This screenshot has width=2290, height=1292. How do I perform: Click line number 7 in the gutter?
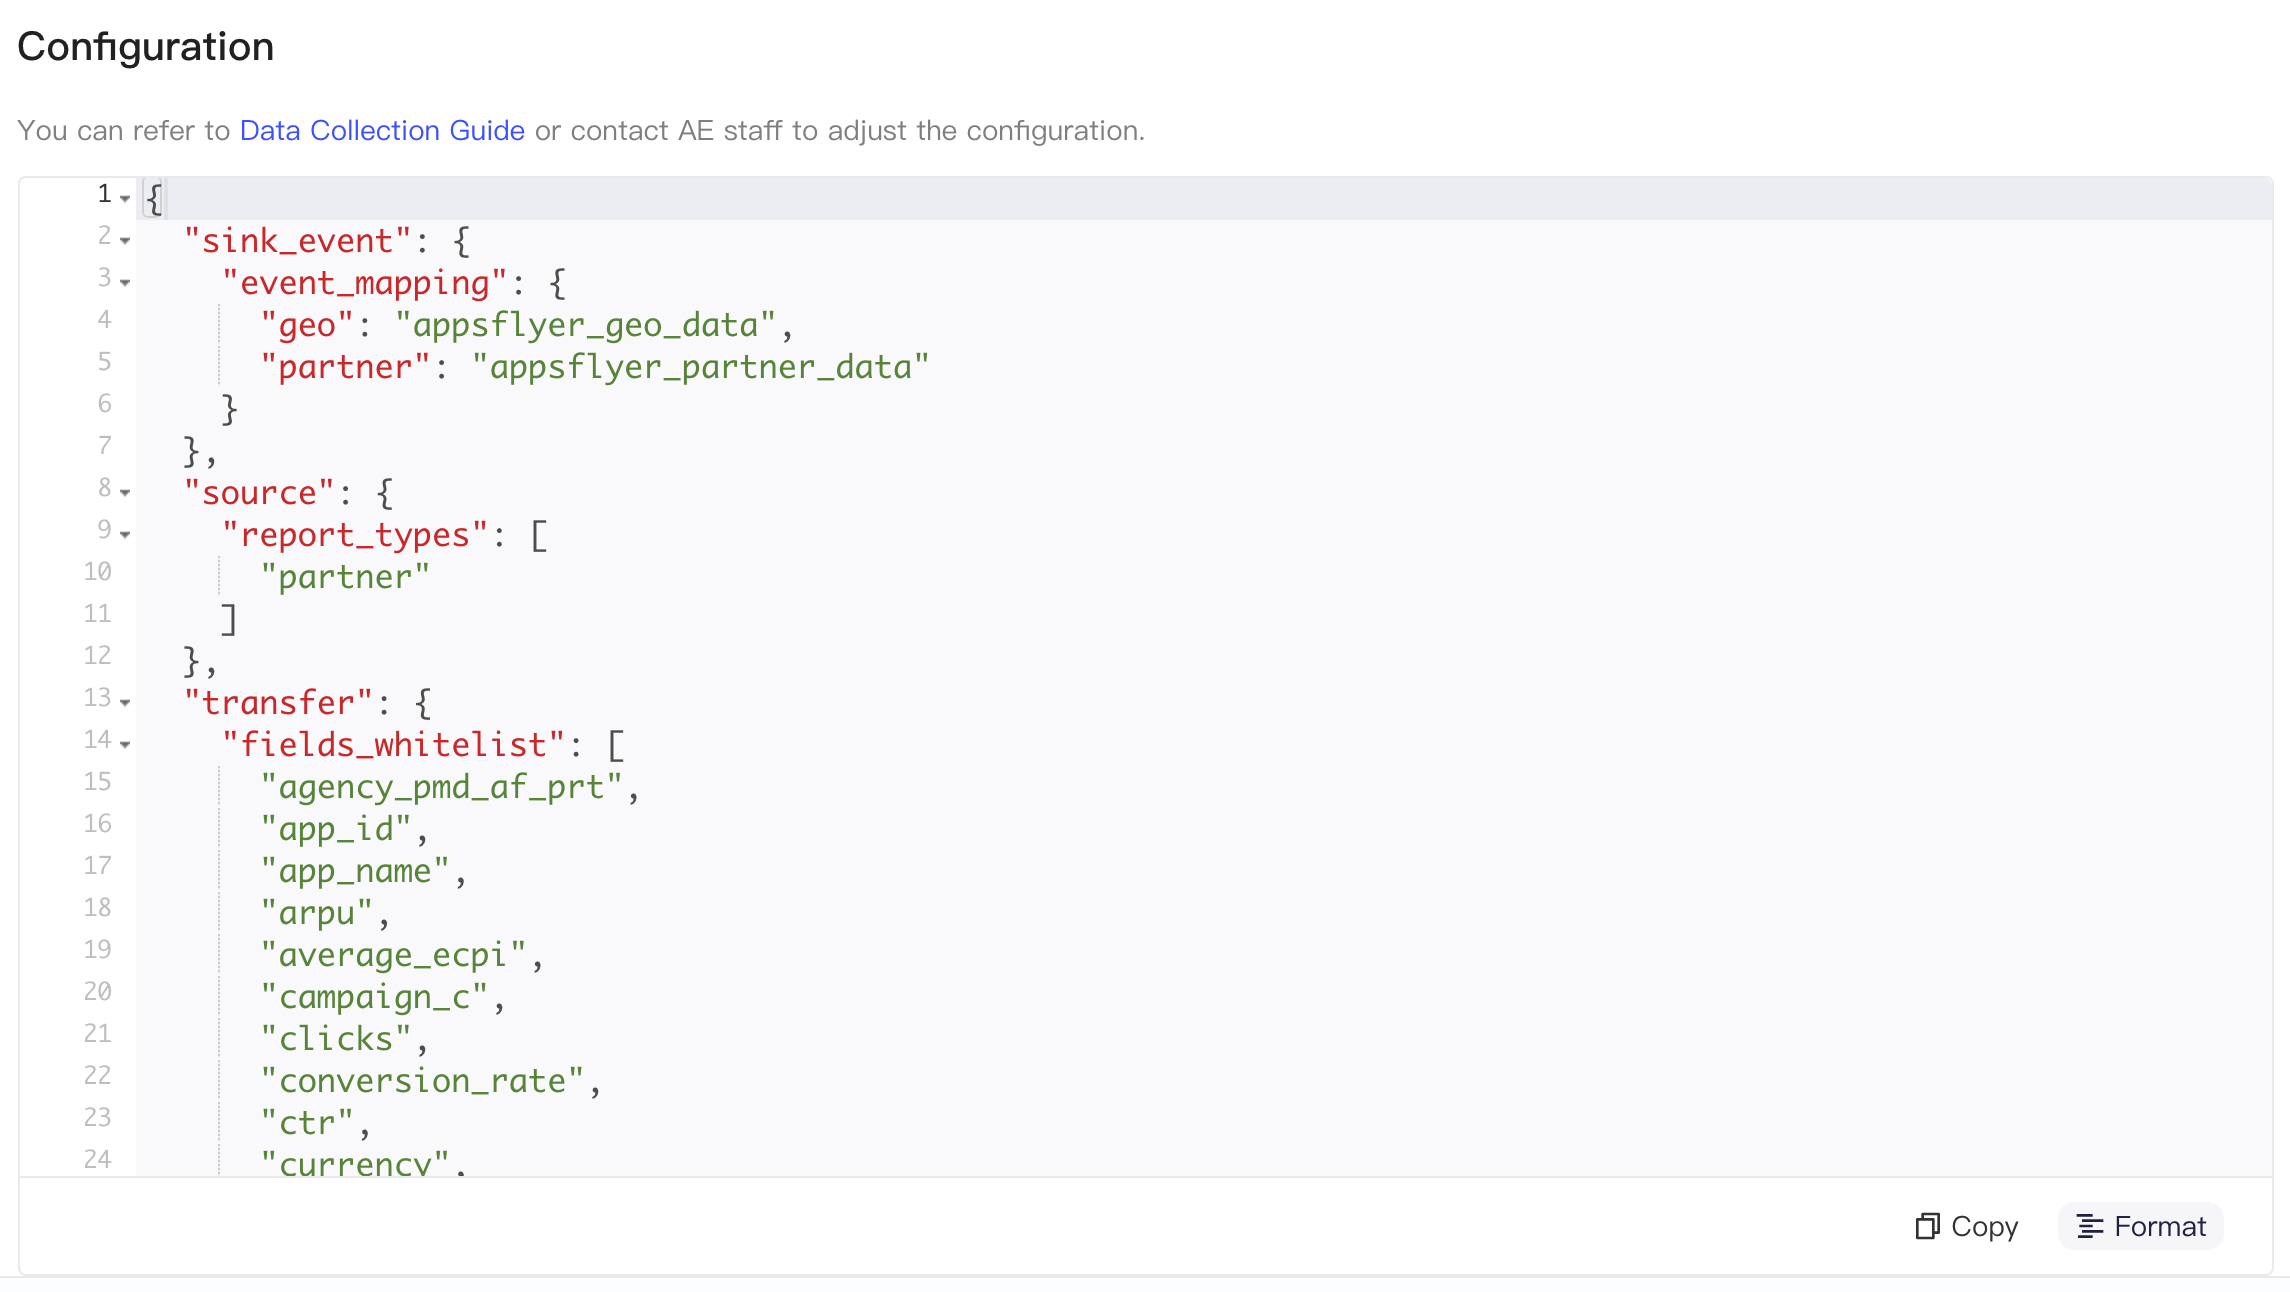coord(104,446)
